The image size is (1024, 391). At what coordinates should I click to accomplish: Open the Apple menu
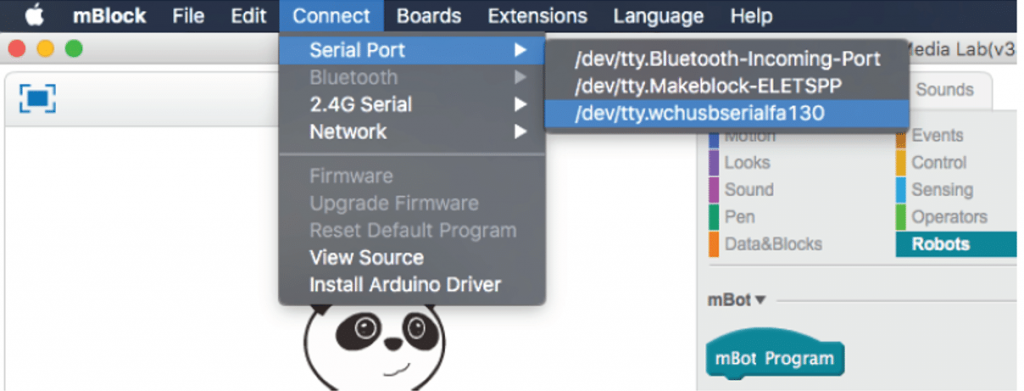34,16
